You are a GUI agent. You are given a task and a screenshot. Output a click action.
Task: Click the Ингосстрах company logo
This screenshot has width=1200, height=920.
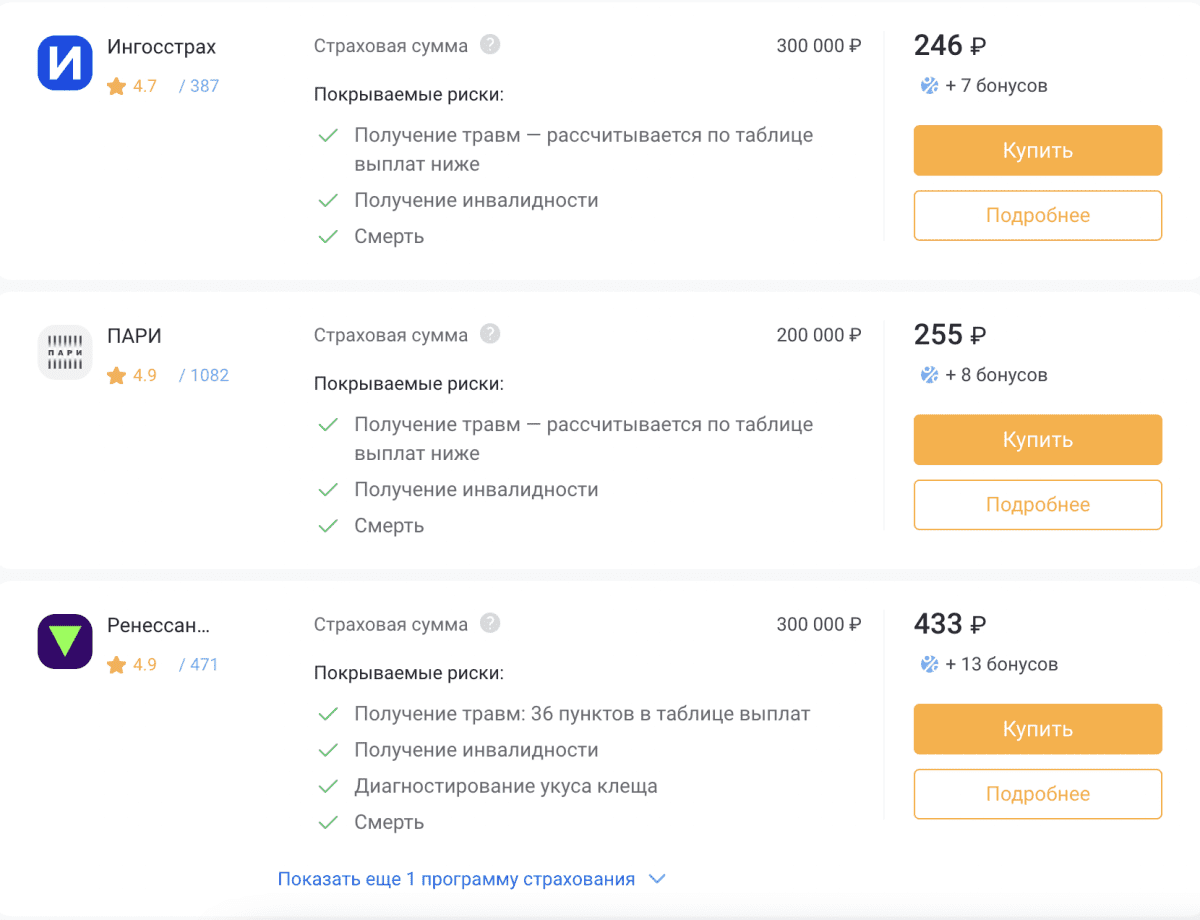[65, 63]
